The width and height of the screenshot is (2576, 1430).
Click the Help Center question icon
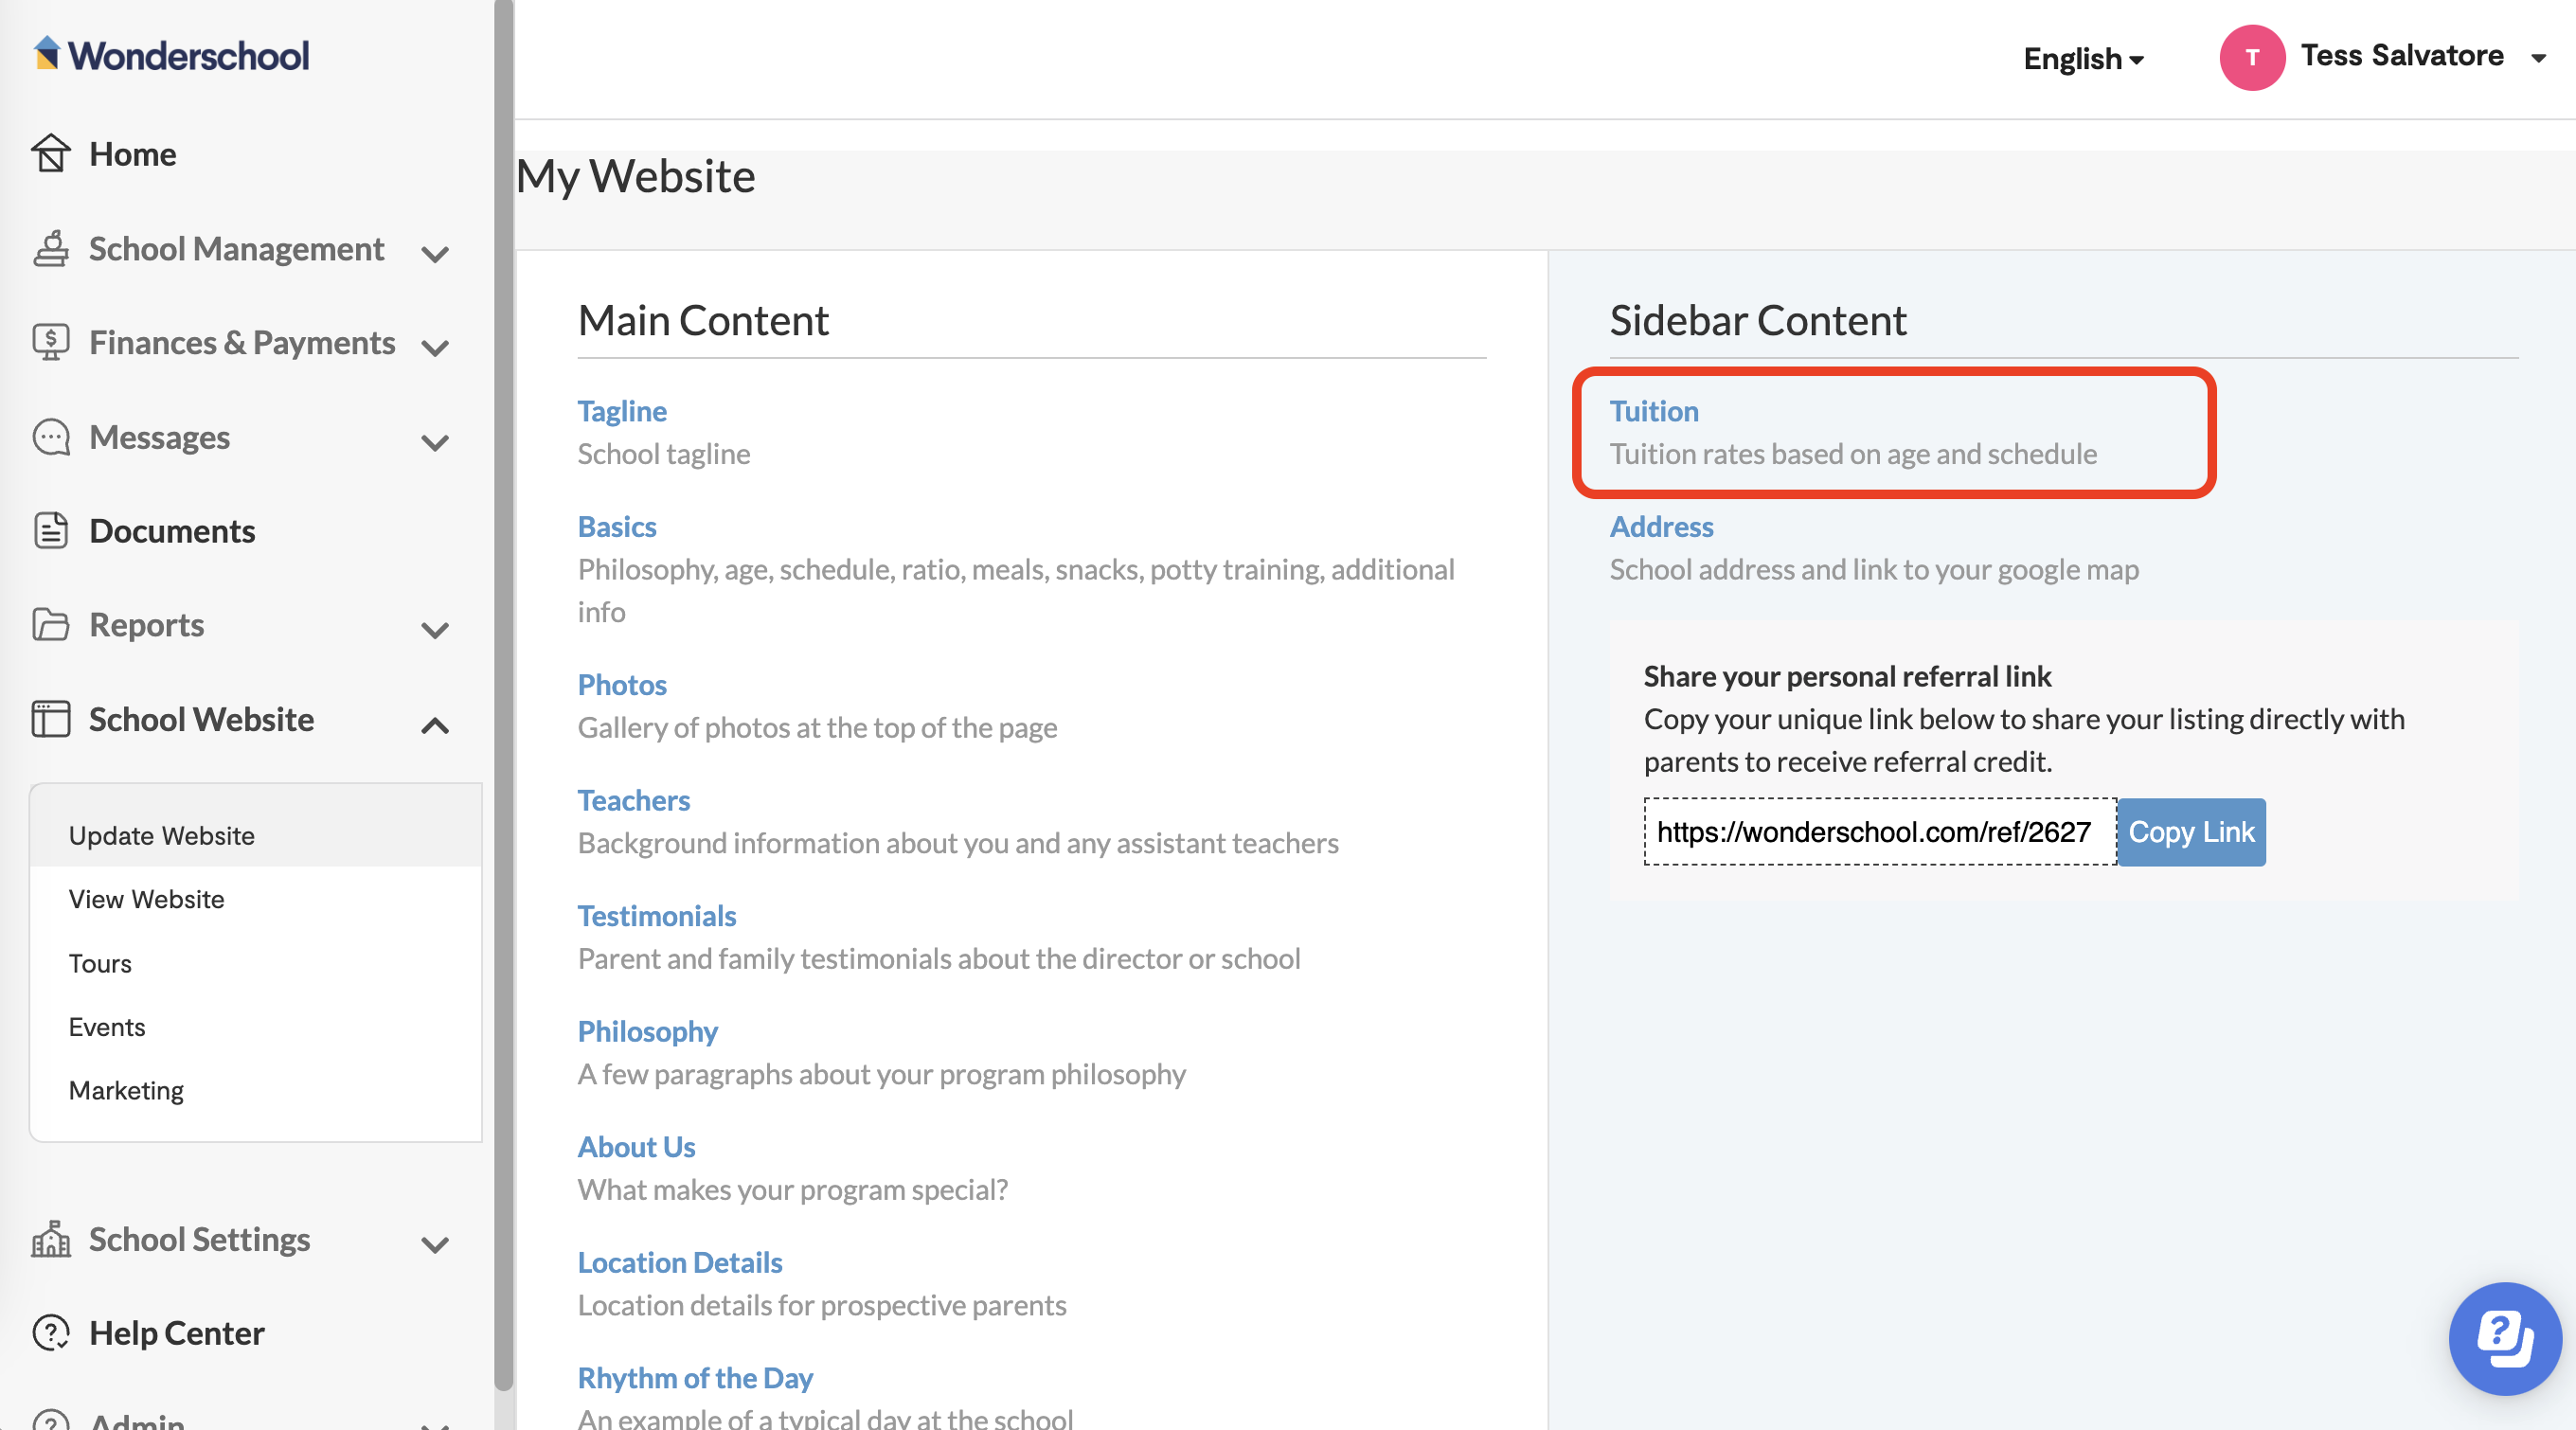[x=50, y=1333]
